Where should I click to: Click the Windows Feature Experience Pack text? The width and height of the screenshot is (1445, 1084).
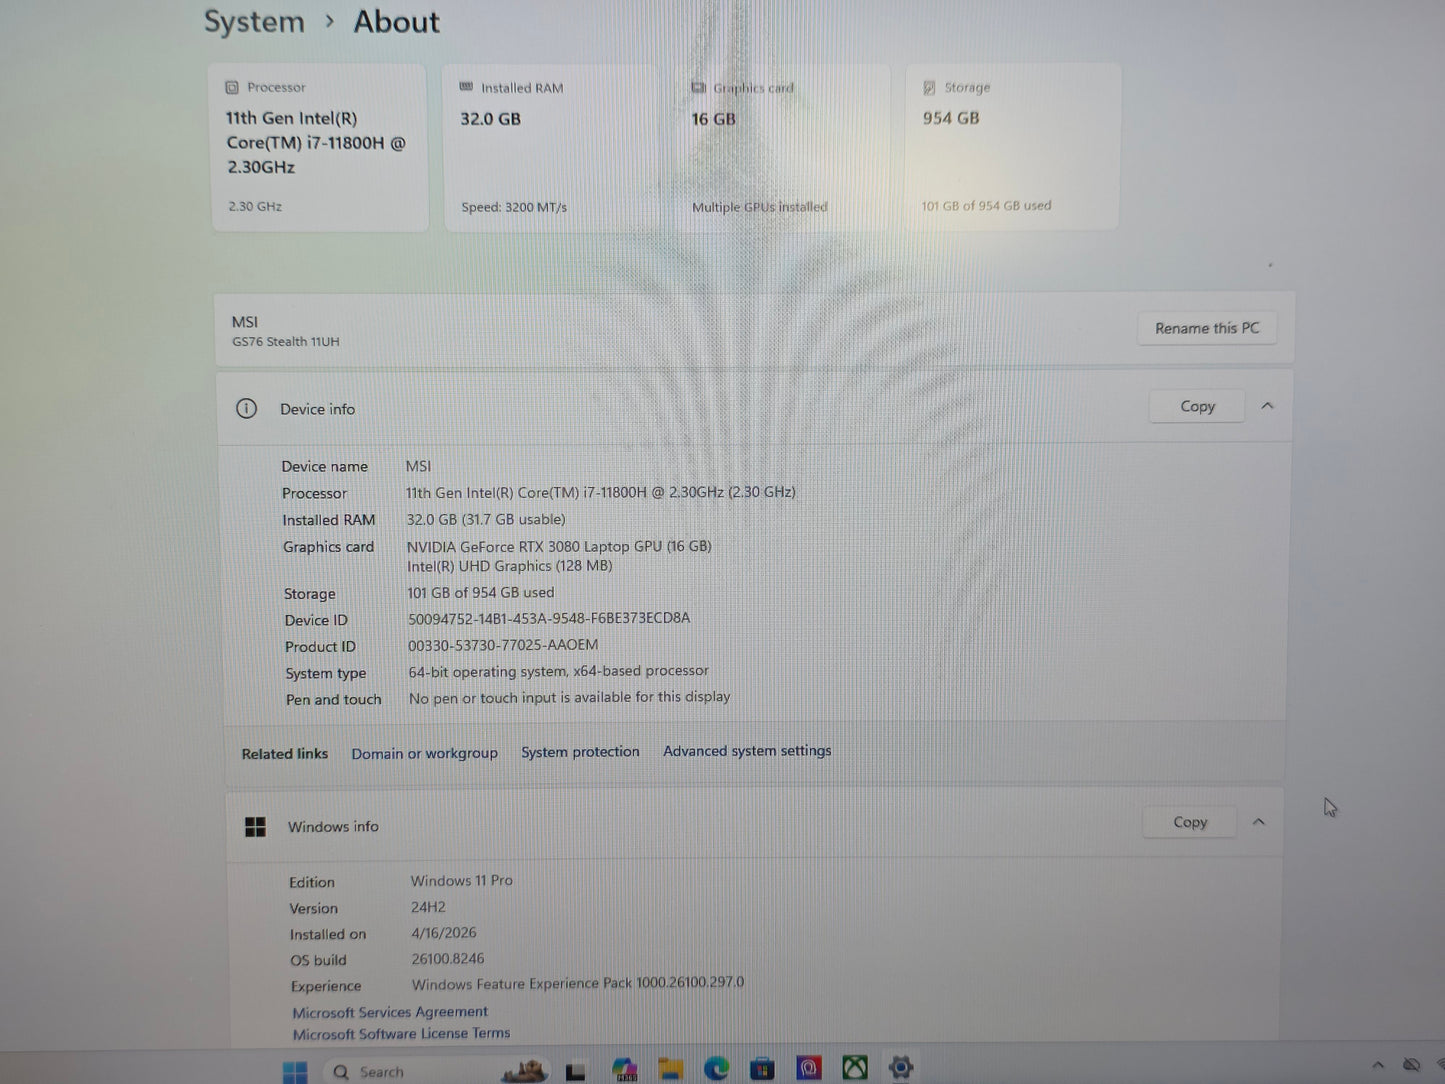point(578,983)
